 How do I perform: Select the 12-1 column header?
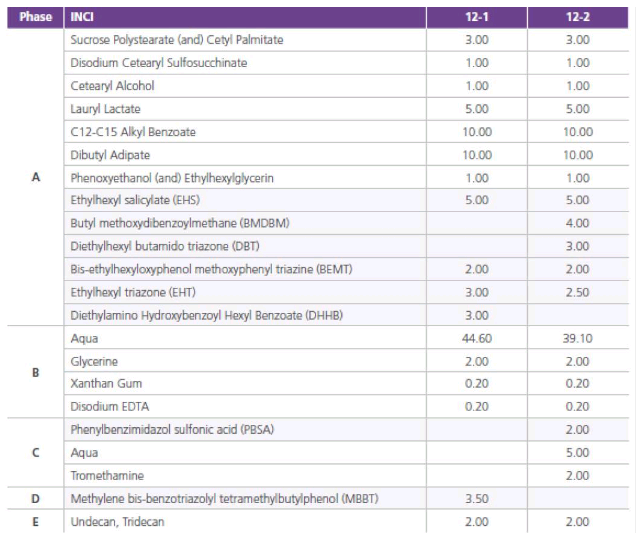(x=477, y=17)
